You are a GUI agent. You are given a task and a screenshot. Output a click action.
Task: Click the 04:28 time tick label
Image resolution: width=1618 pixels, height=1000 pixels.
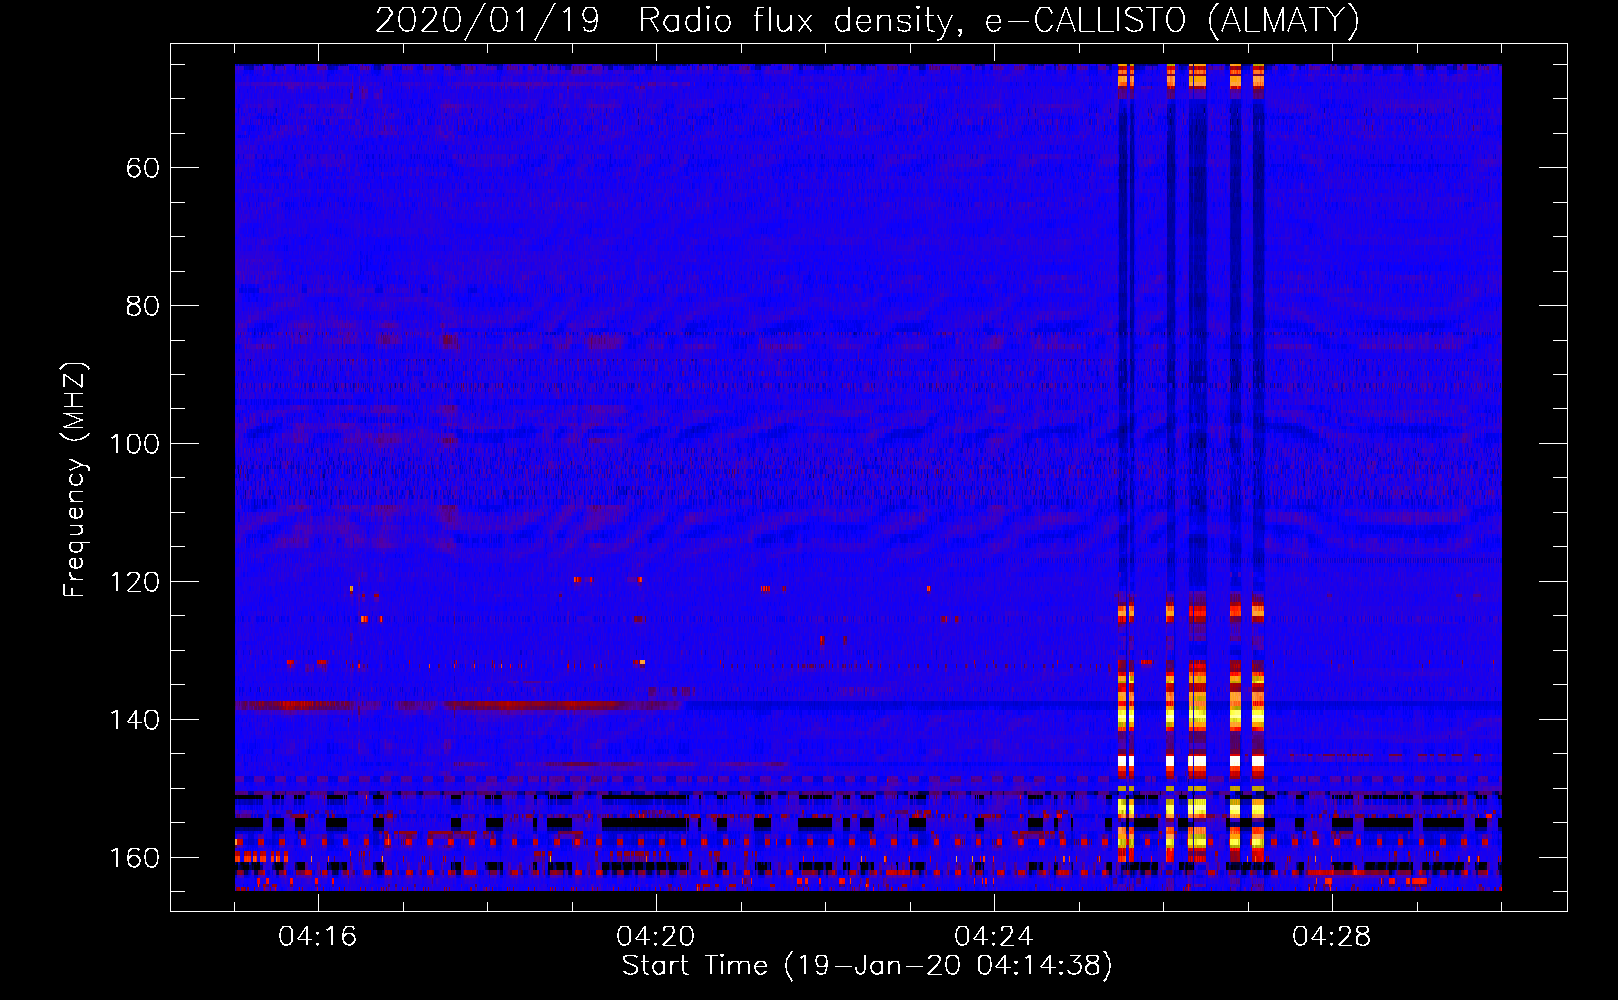(x=1332, y=937)
